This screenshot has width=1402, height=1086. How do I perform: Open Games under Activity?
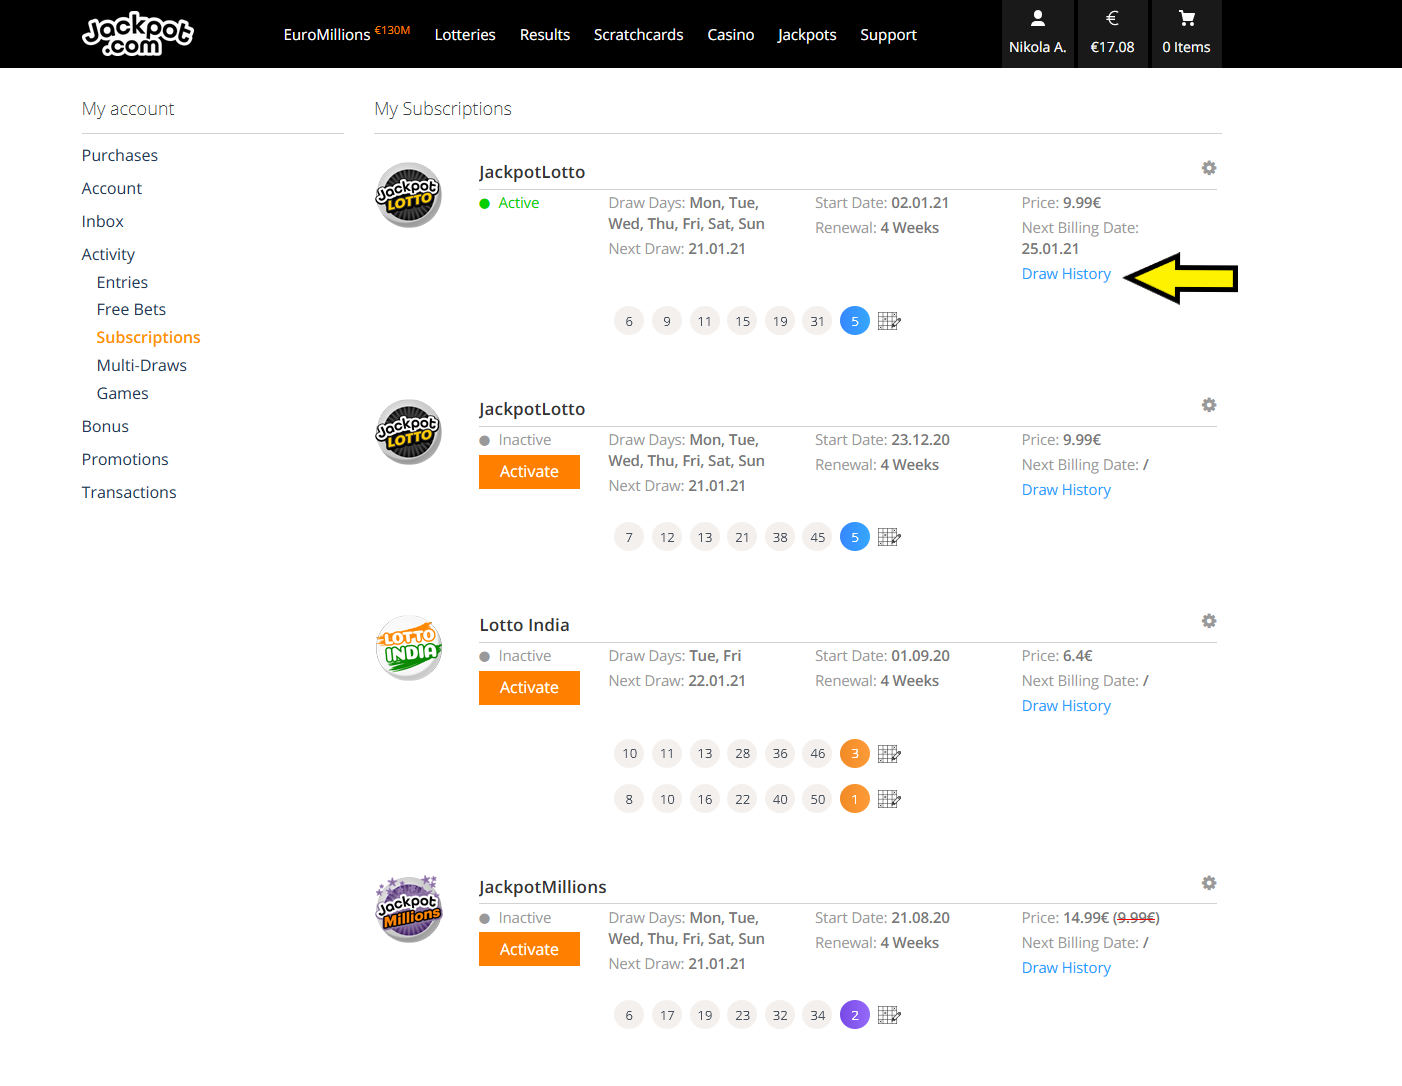click(122, 393)
